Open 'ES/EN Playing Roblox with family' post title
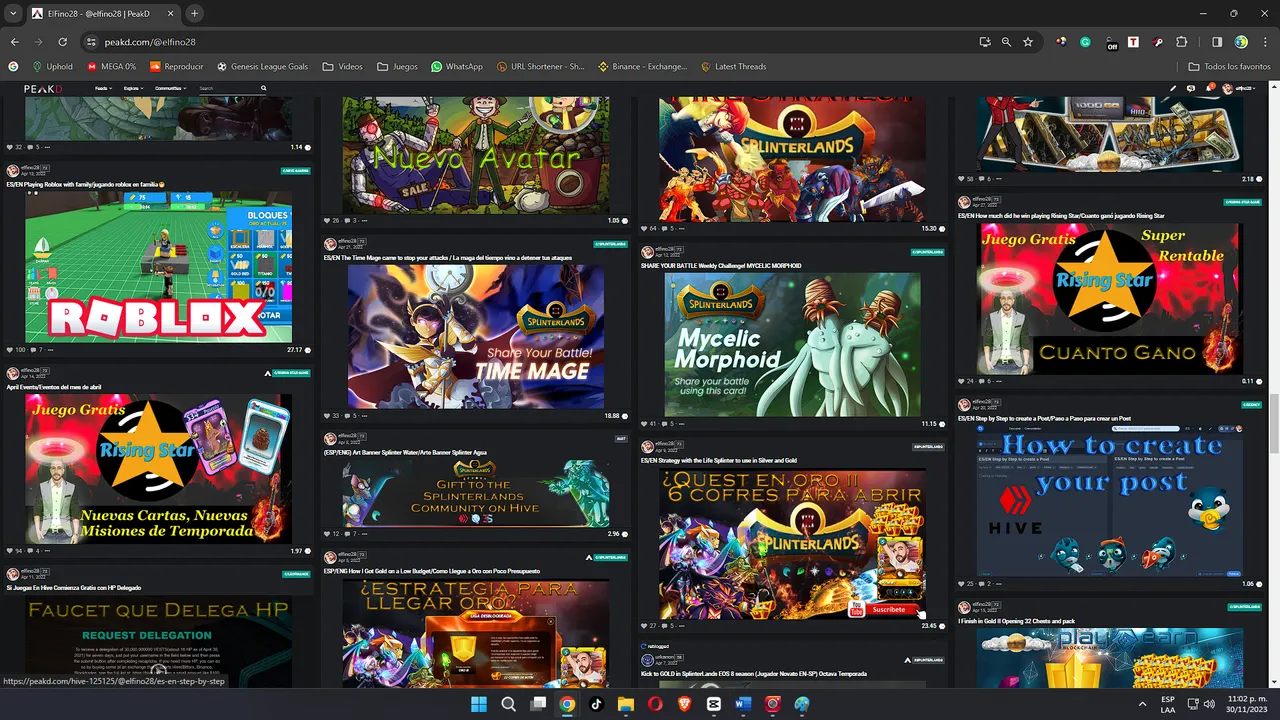 86,185
